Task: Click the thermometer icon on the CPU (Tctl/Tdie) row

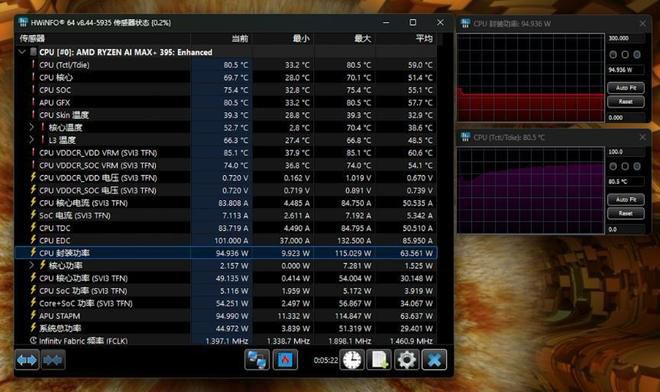Action: [33, 65]
